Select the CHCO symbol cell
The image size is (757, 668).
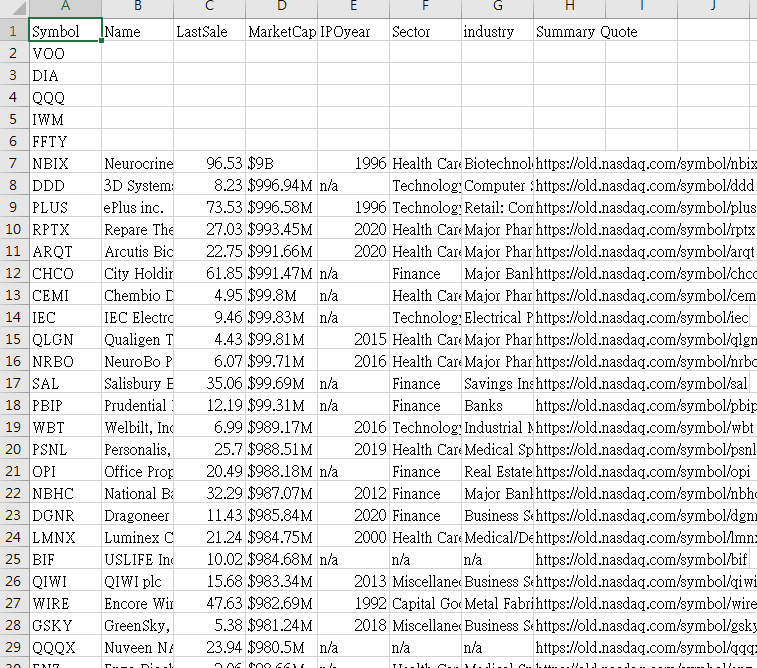coord(65,273)
